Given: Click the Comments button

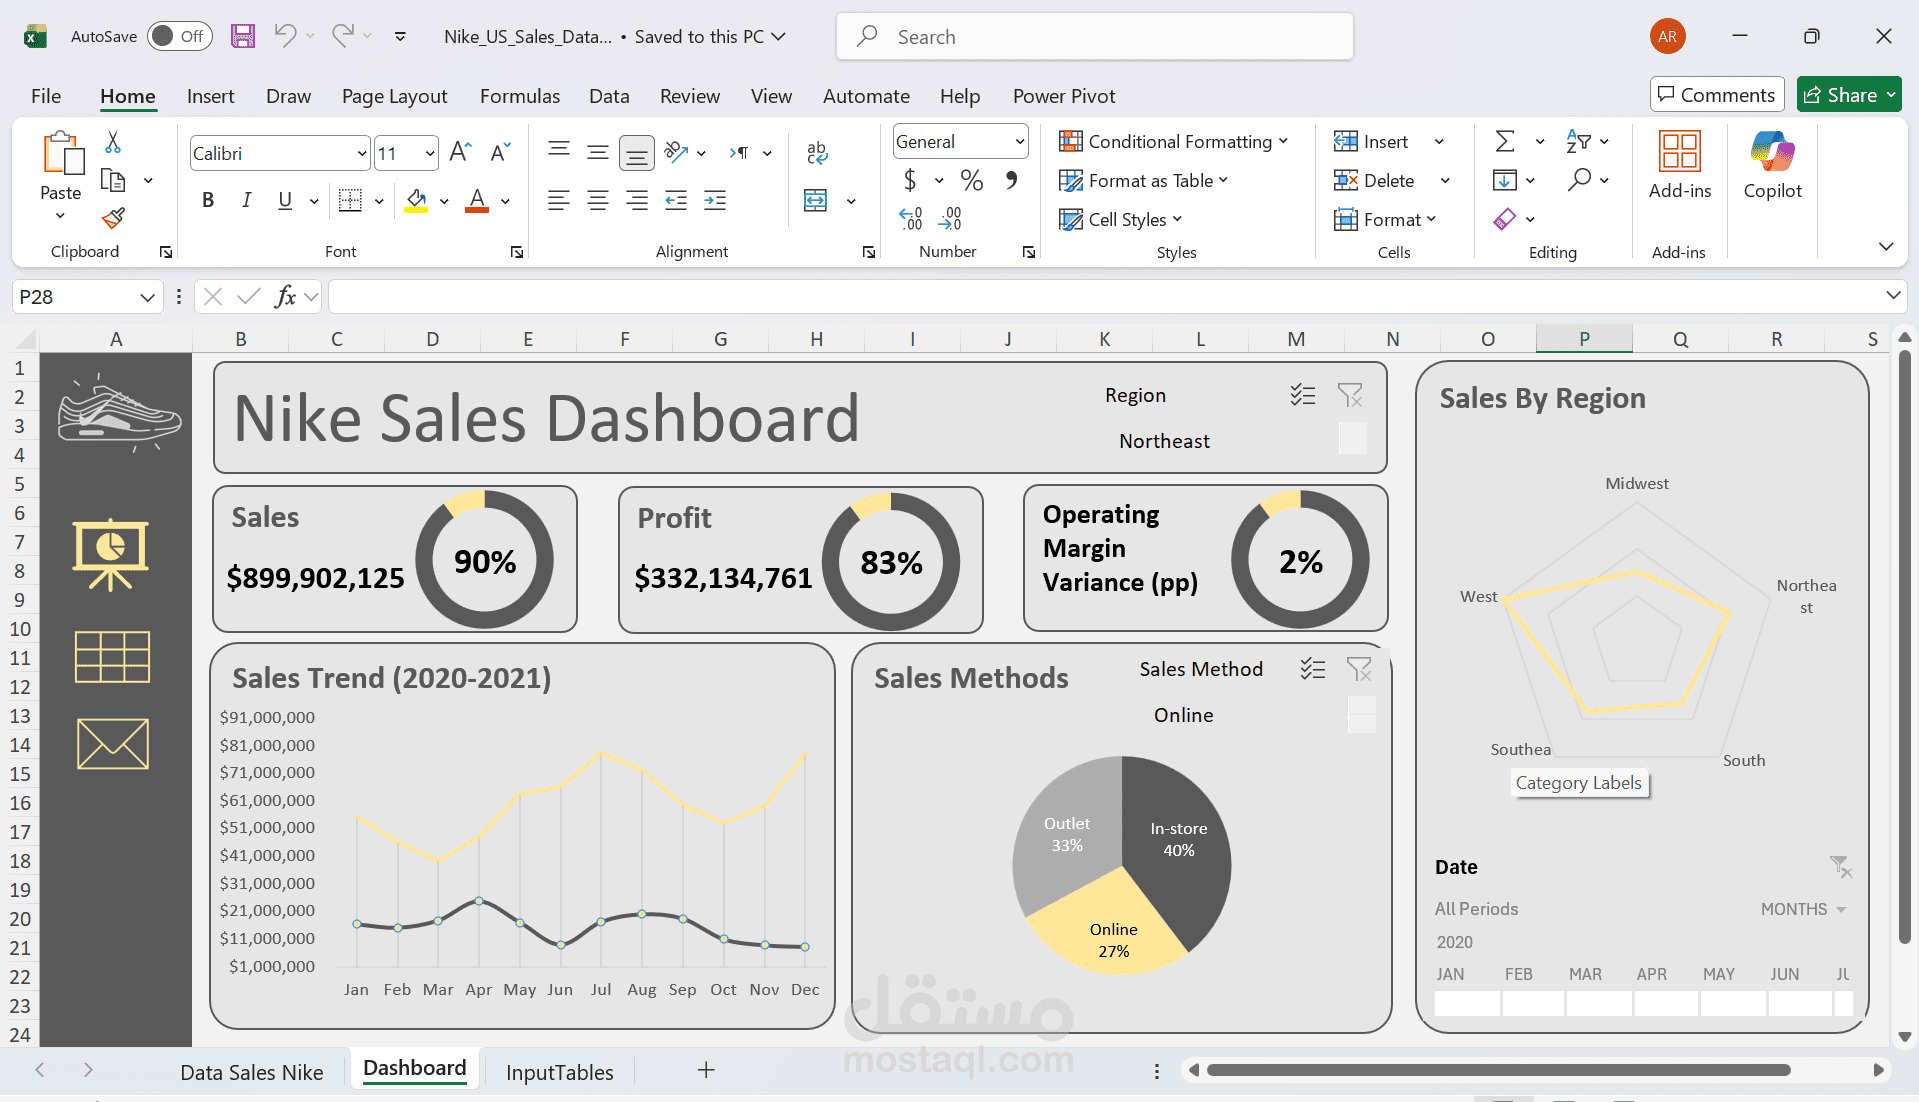Looking at the screenshot, I should (x=1717, y=95).
